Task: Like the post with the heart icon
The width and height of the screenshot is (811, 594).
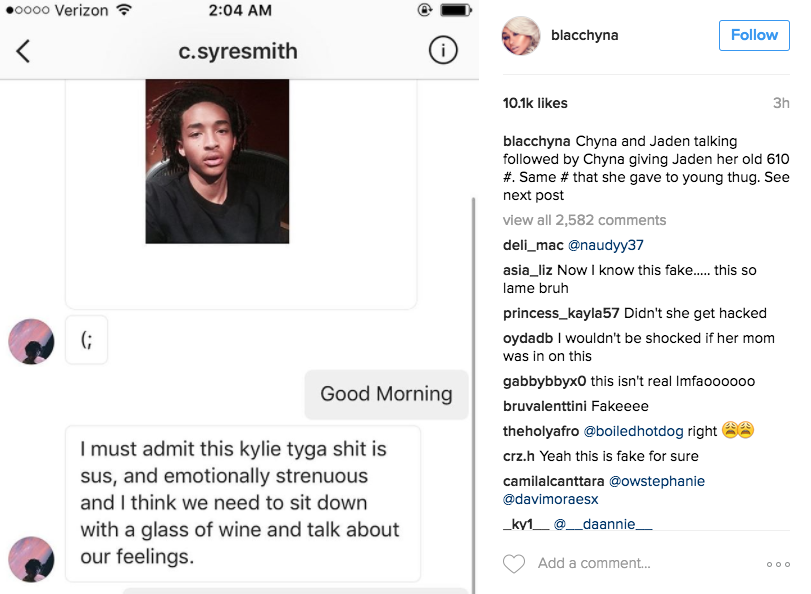Action: click(514, 563)
